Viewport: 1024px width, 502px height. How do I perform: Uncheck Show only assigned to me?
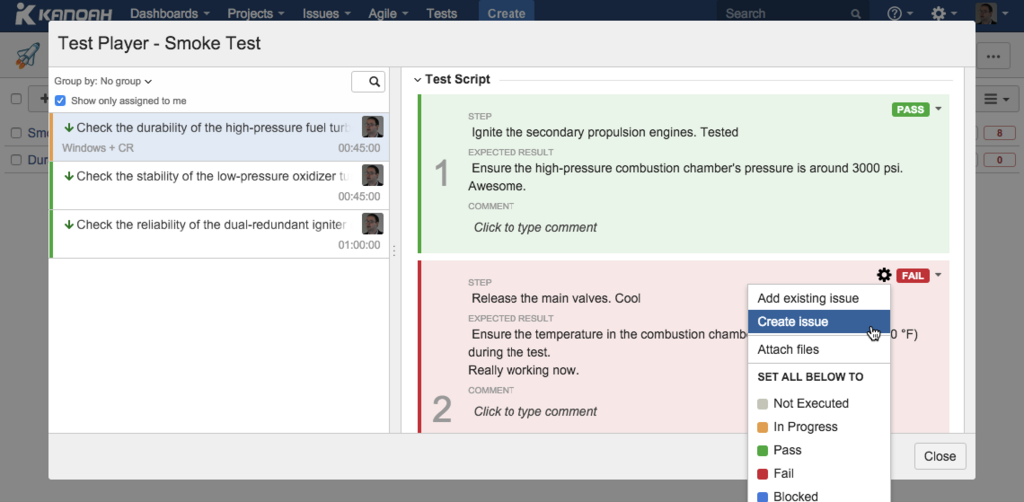pos(60,101)
